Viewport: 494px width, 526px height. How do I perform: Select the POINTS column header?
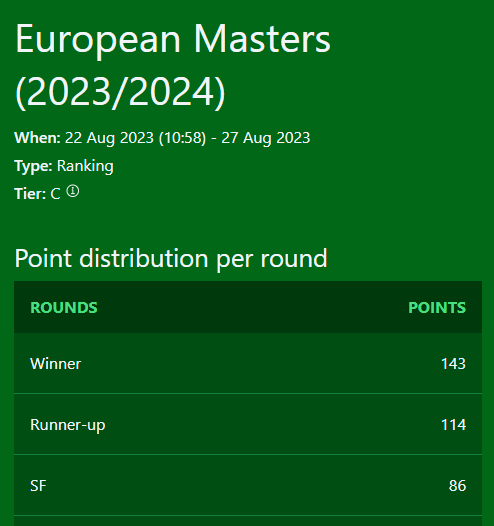click(437, 308)
